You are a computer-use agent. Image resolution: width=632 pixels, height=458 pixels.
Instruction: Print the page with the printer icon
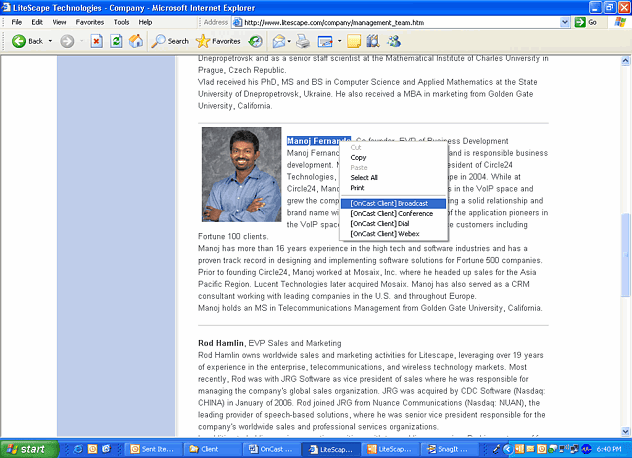click(303, 41)
